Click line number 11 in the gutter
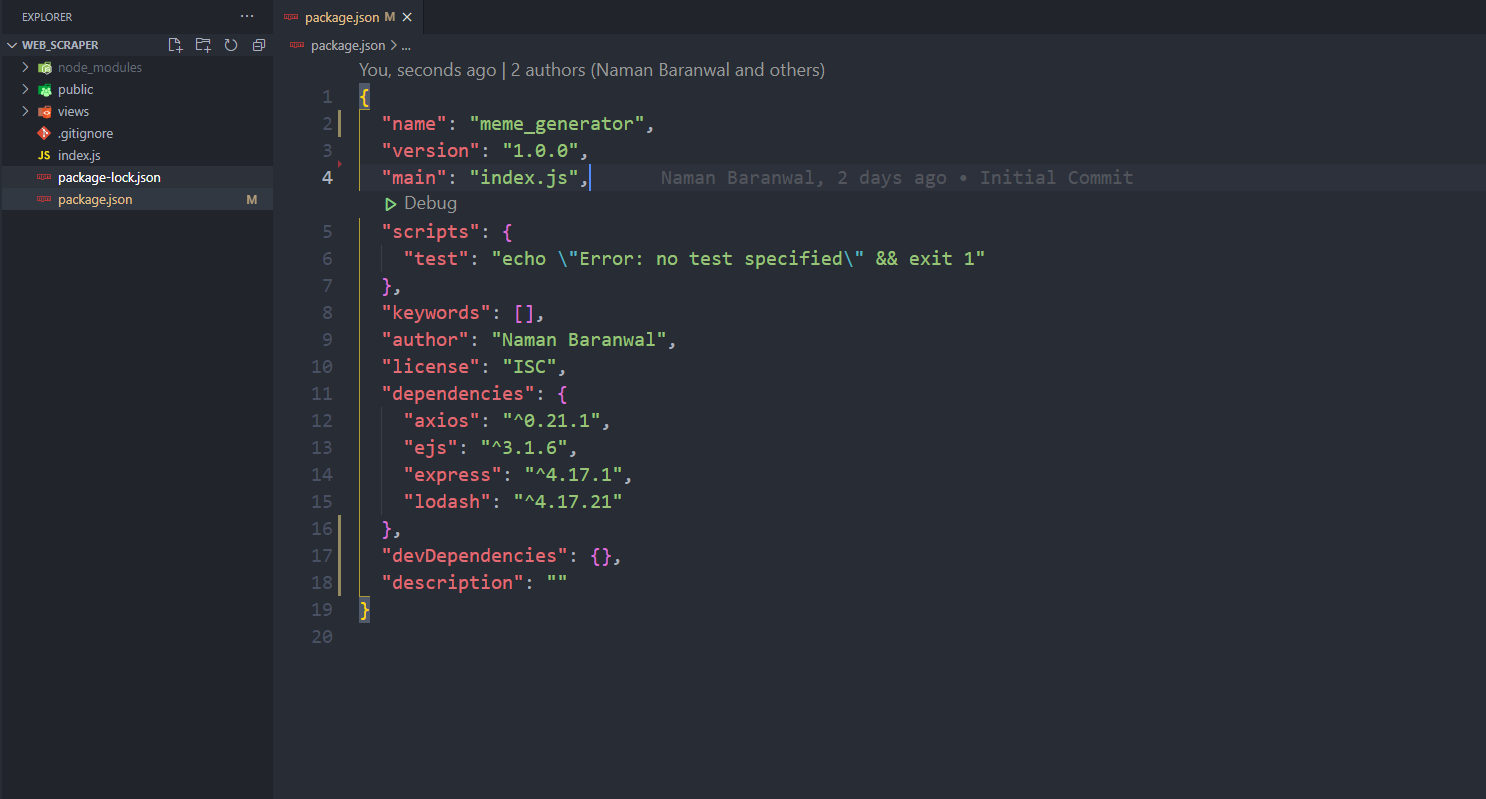1486x799 pixels. tap(322, 393)
